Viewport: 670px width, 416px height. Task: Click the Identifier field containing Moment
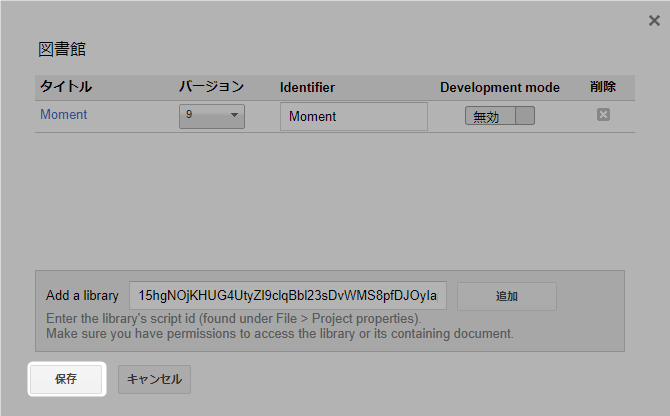[354, 116]
